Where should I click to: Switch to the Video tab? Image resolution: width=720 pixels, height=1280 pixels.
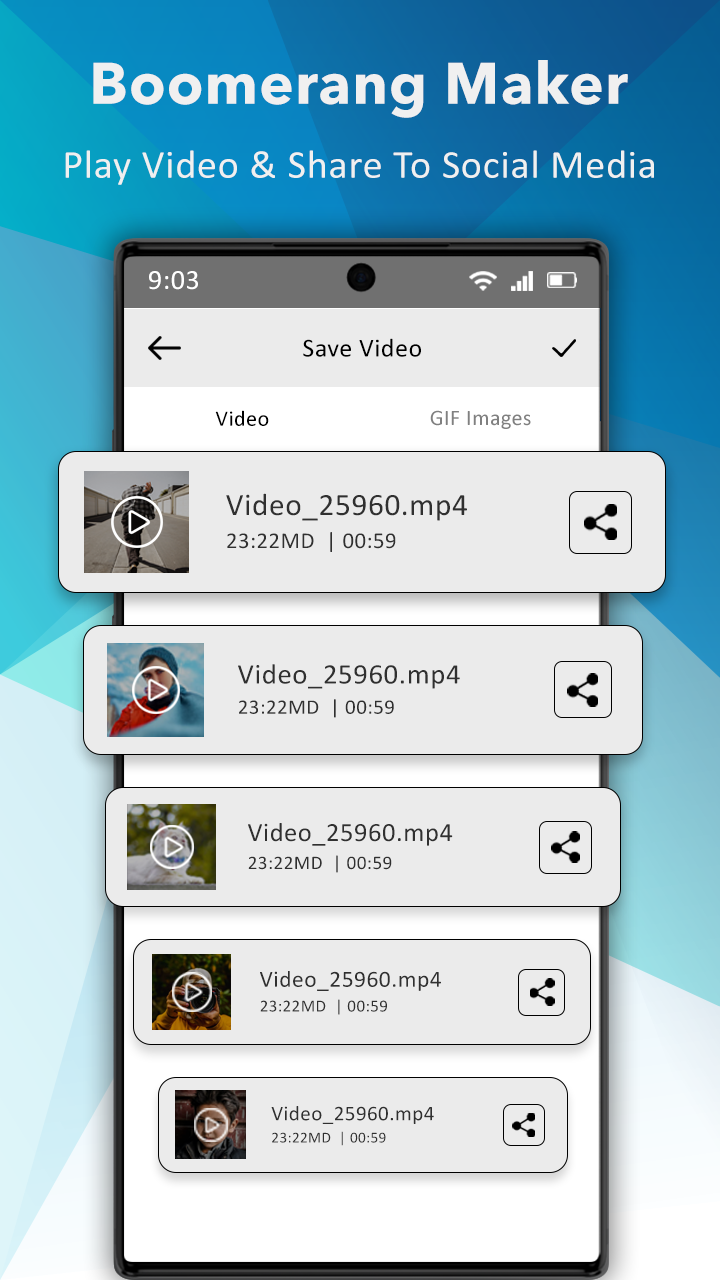(x=242, y=419)
